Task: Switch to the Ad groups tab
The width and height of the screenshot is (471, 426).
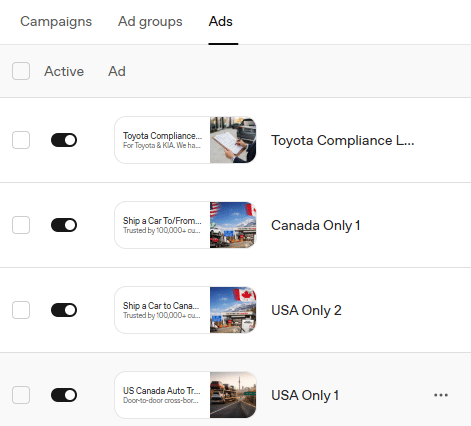Action: [150, 22]
